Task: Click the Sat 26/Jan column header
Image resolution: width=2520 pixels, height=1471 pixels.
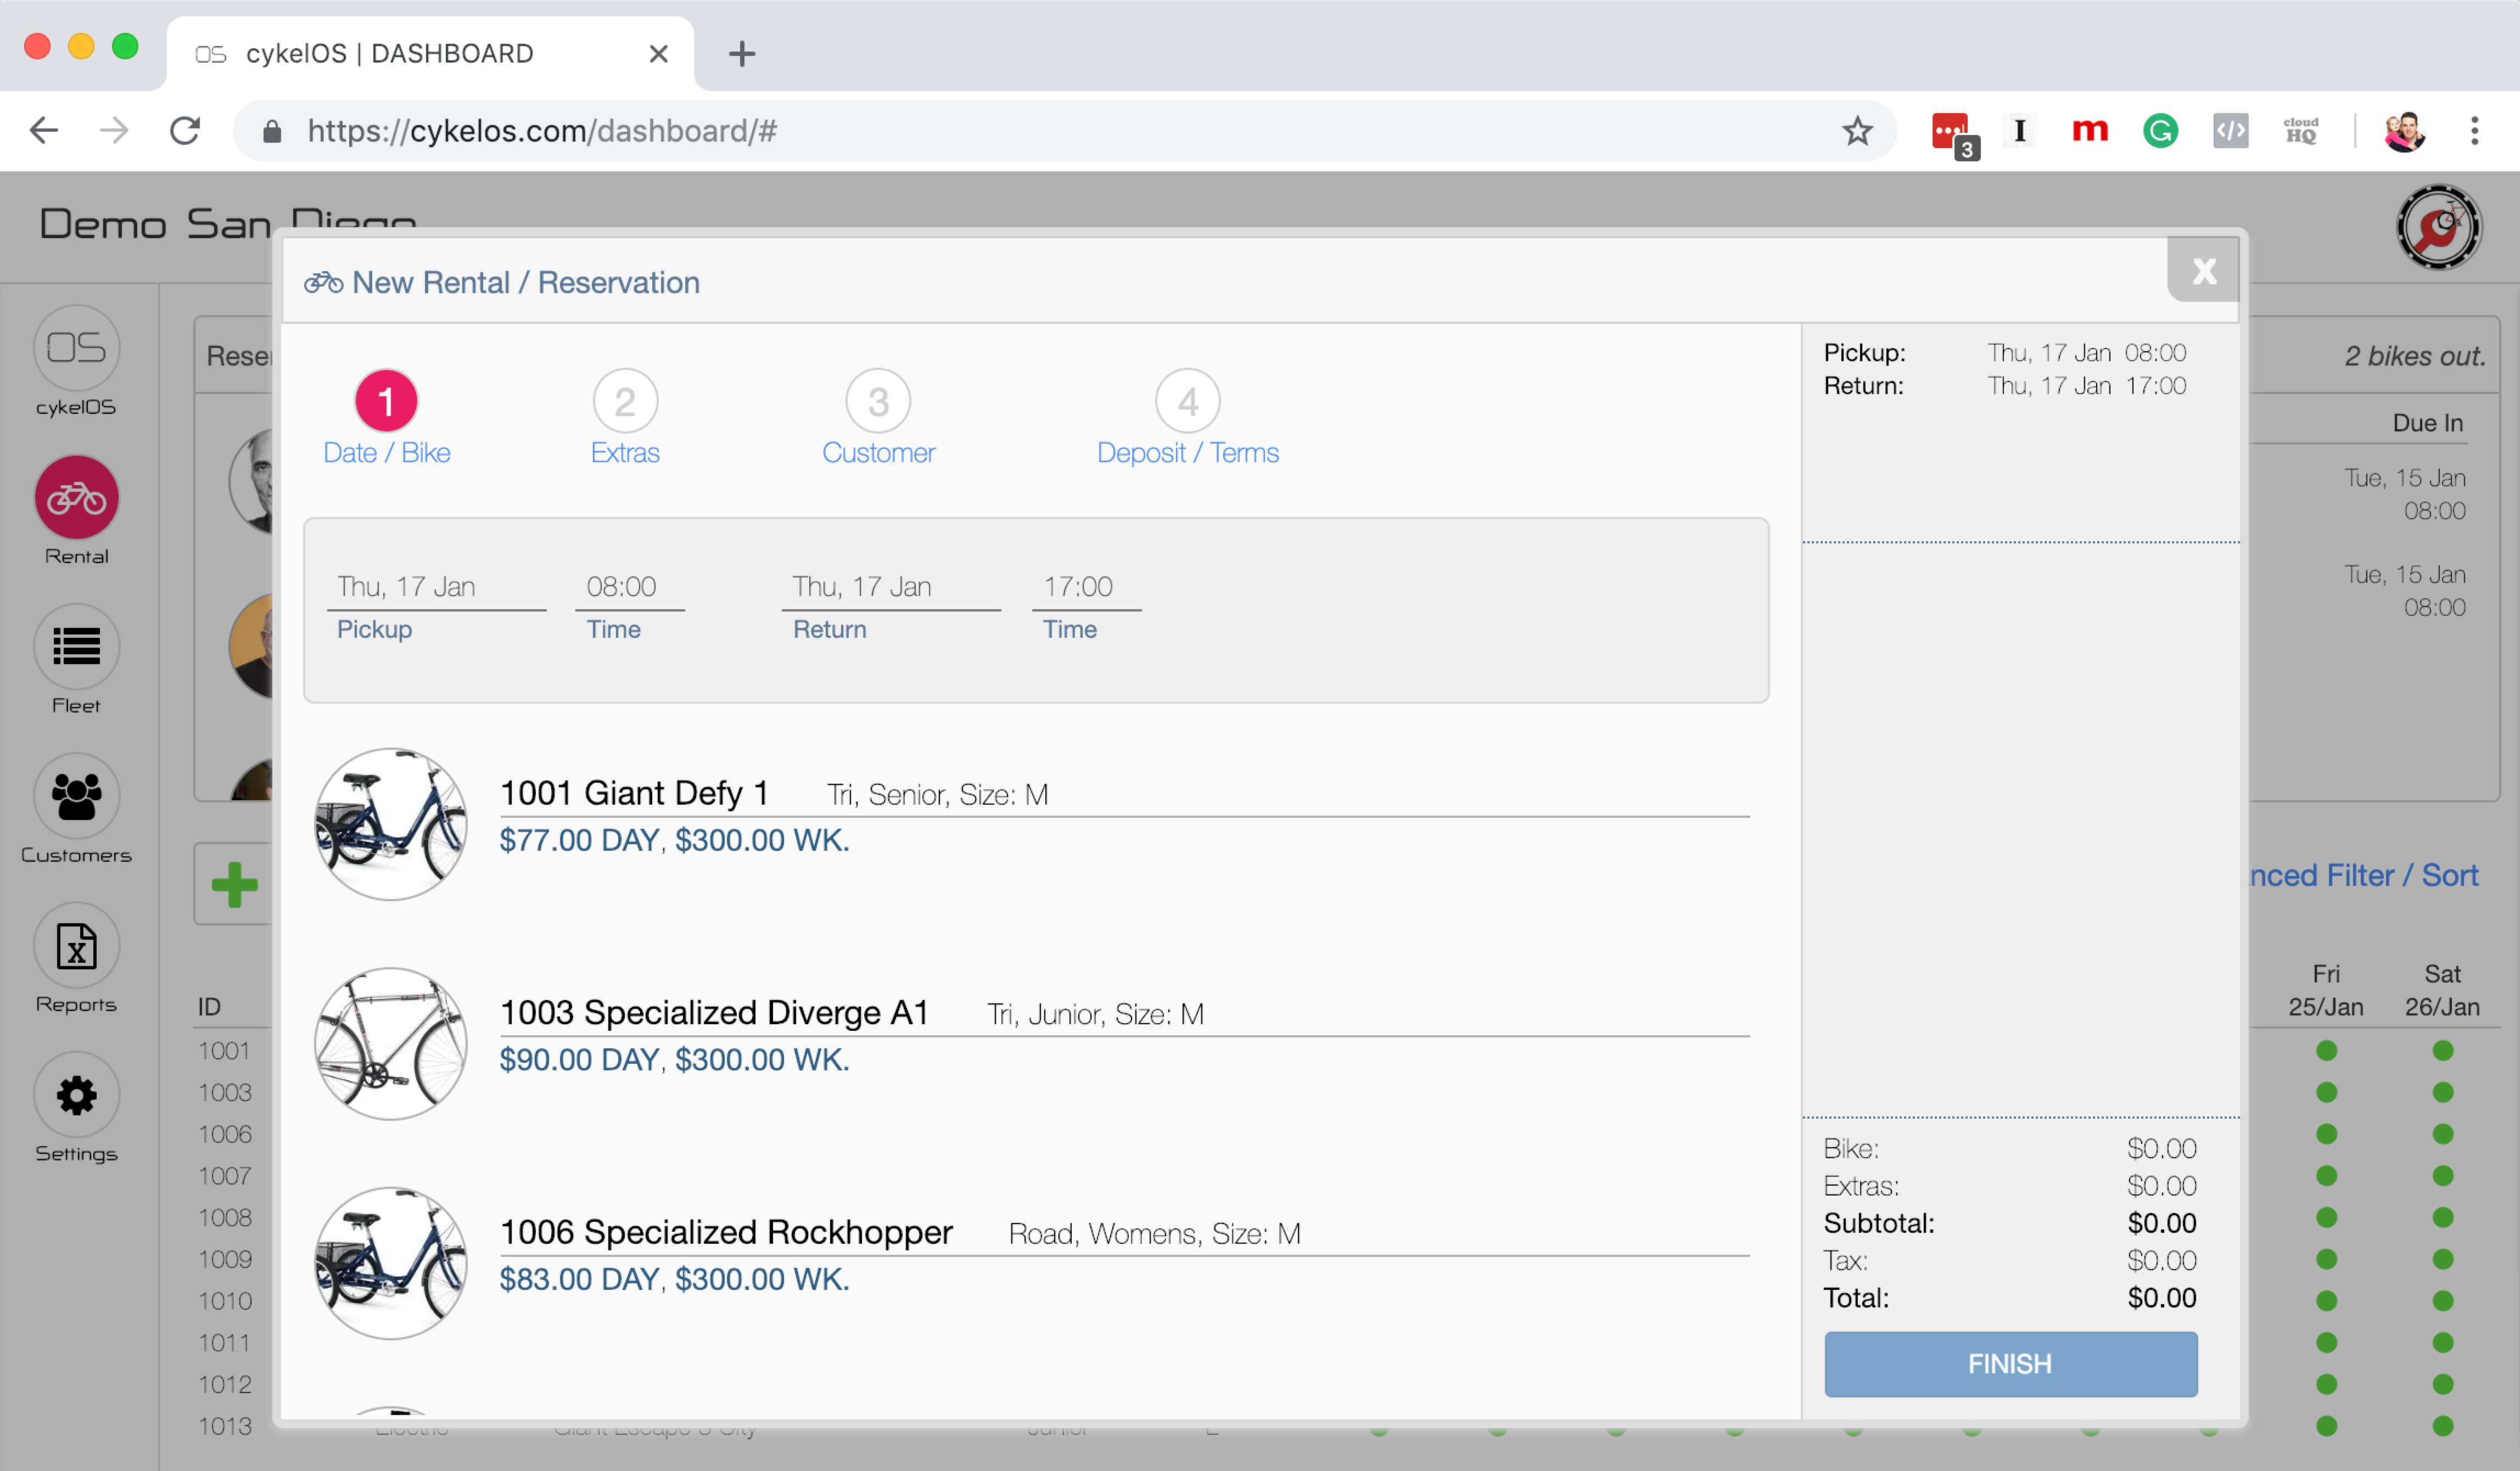Action: (2442, 990)
